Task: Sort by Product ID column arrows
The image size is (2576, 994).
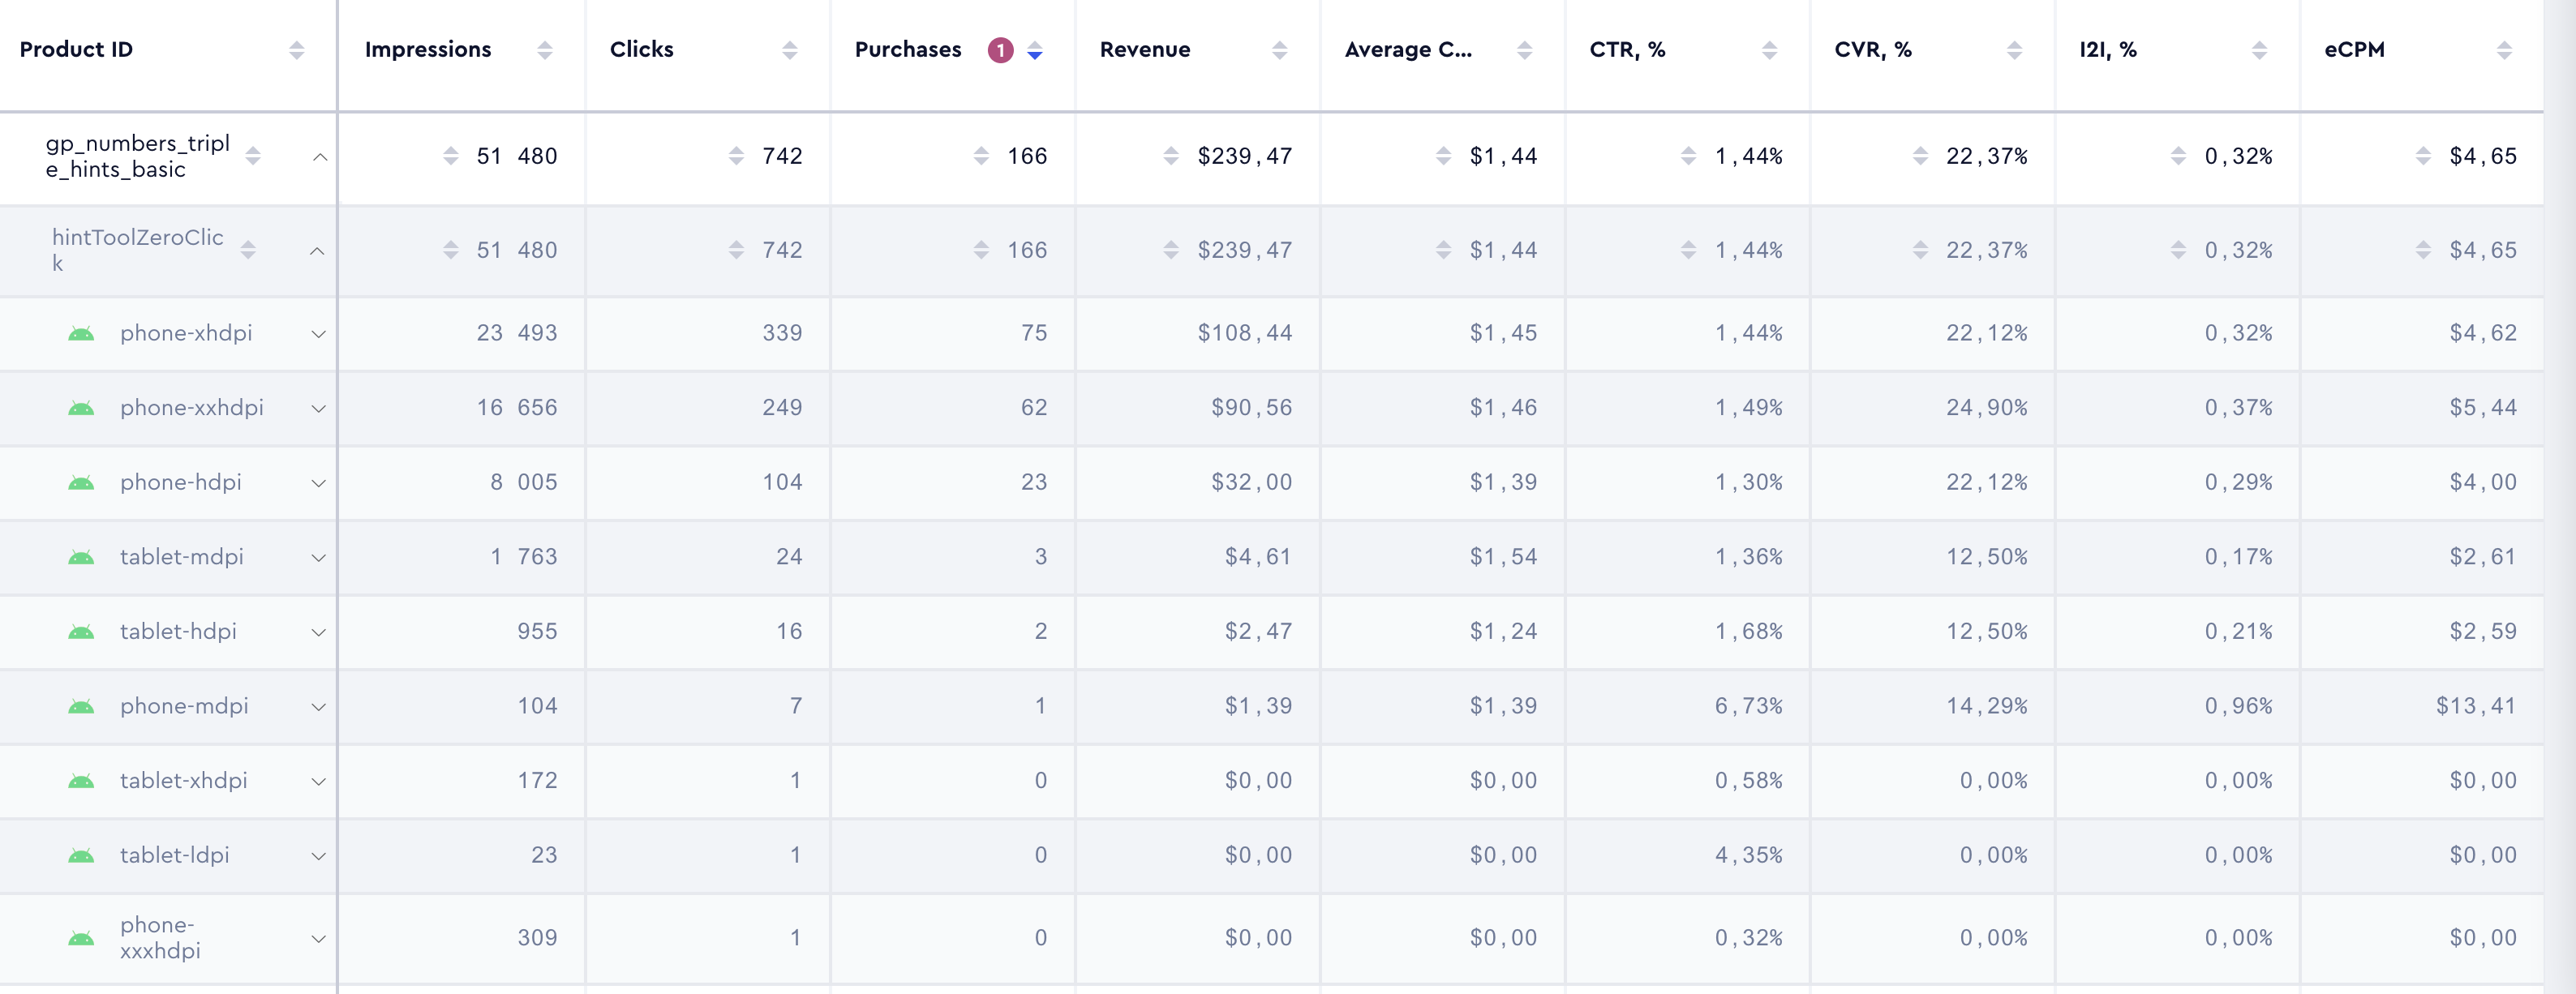Action: [x=296, y=50]
